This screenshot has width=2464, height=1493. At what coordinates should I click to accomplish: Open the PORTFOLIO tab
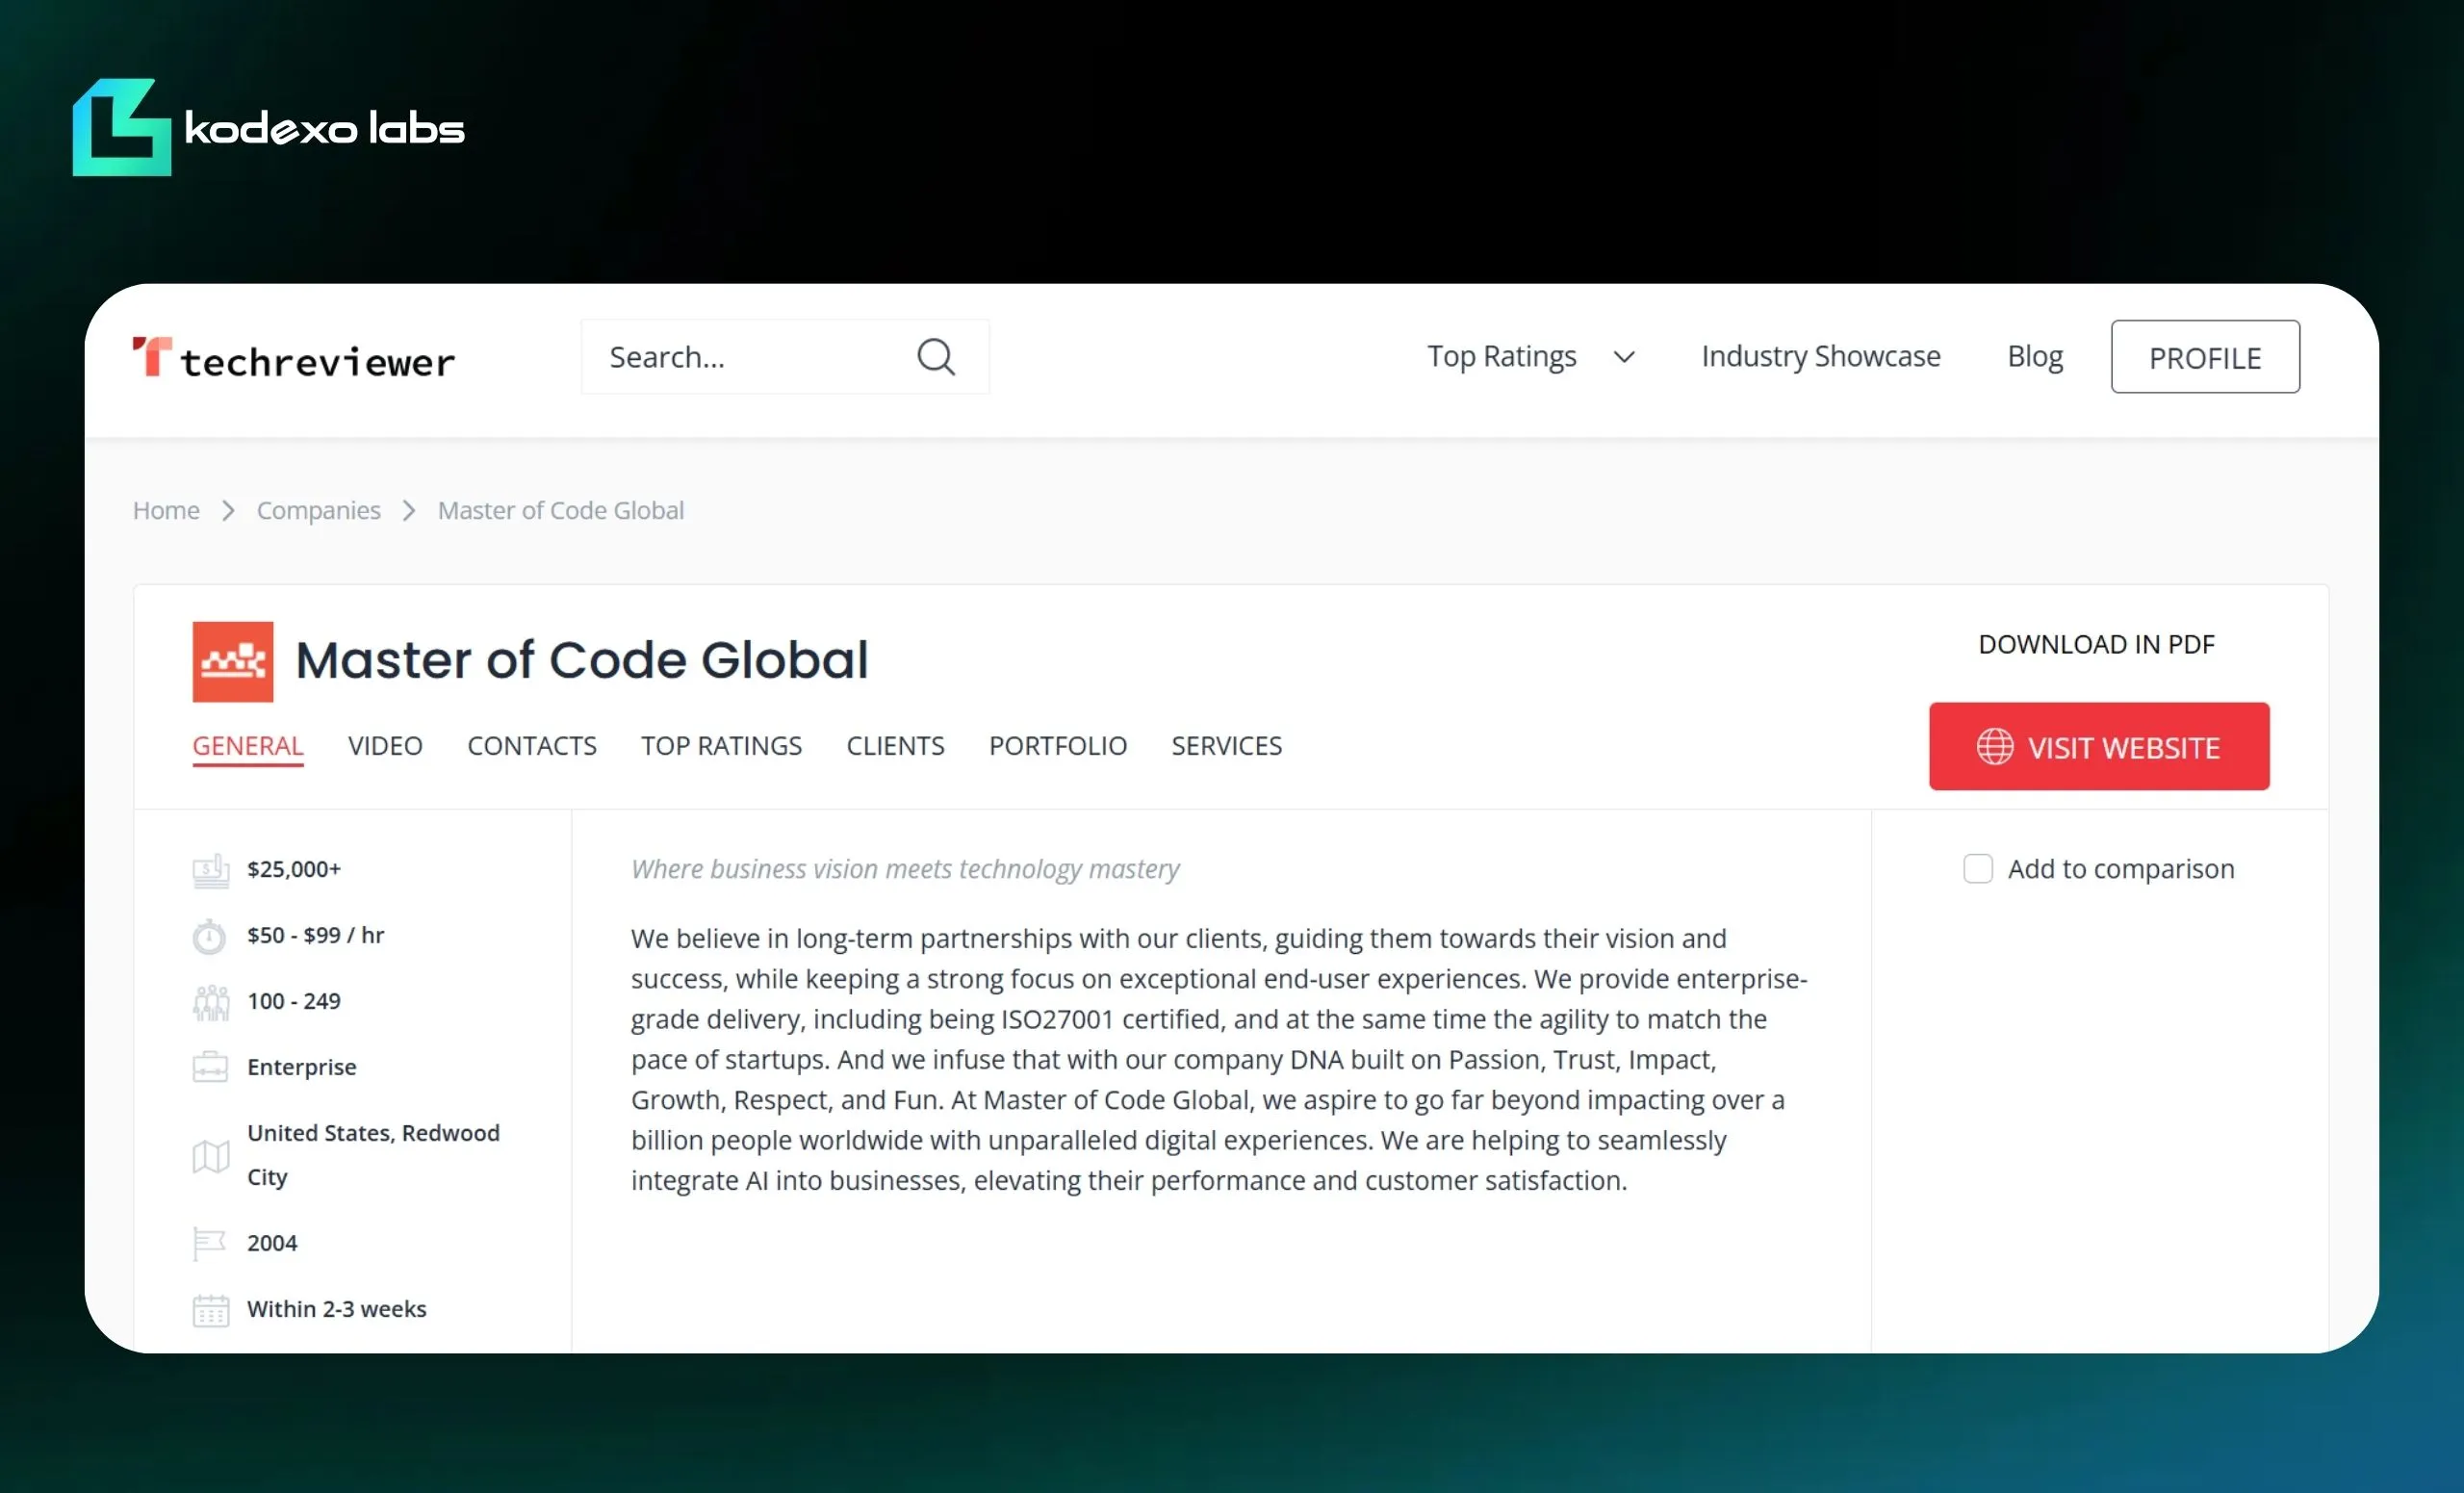(x=1057, y=746)
